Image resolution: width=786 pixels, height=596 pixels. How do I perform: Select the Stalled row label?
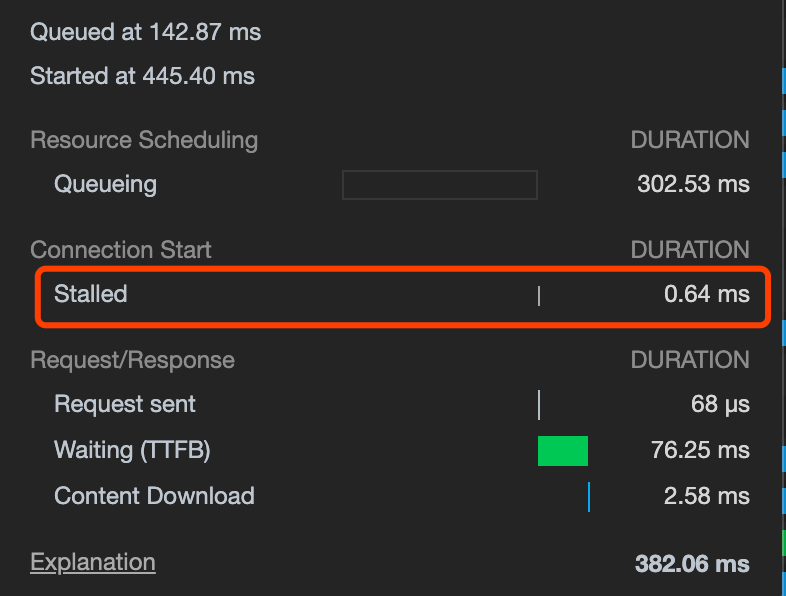click(91, 294)
